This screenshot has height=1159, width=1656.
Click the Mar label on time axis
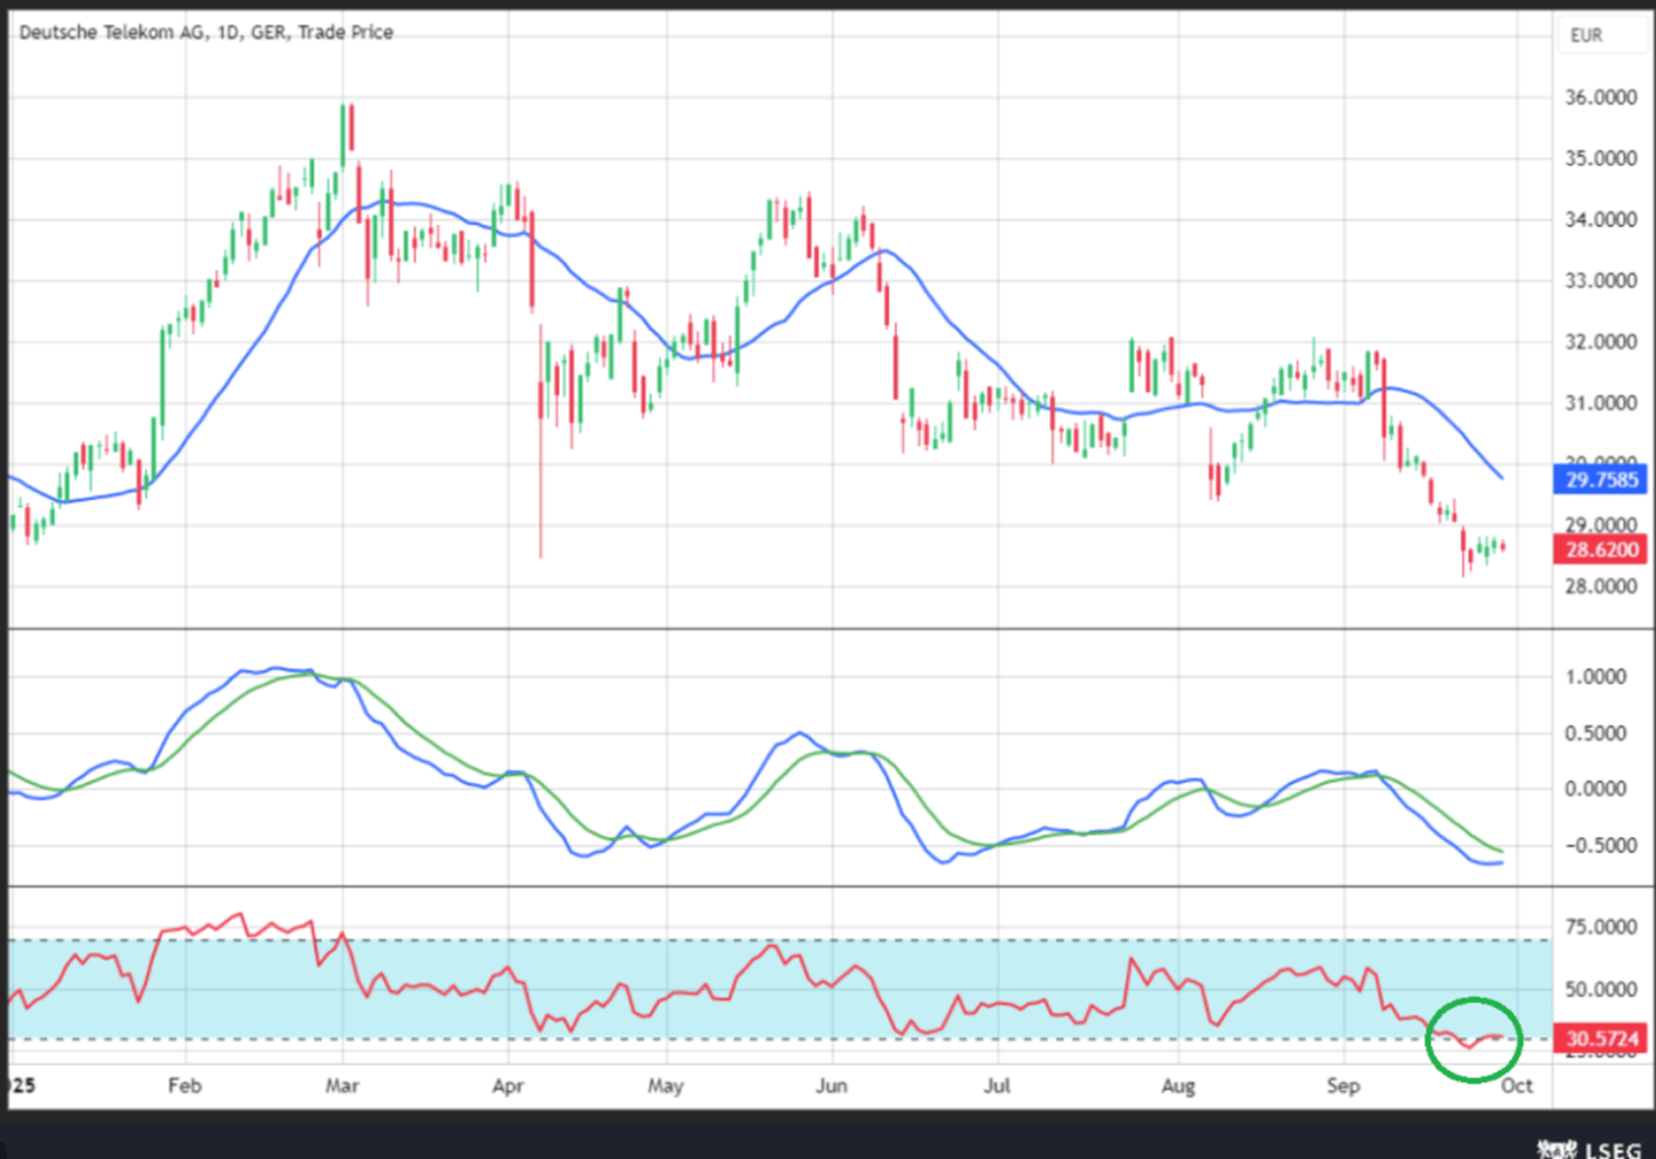(342, 1085)
